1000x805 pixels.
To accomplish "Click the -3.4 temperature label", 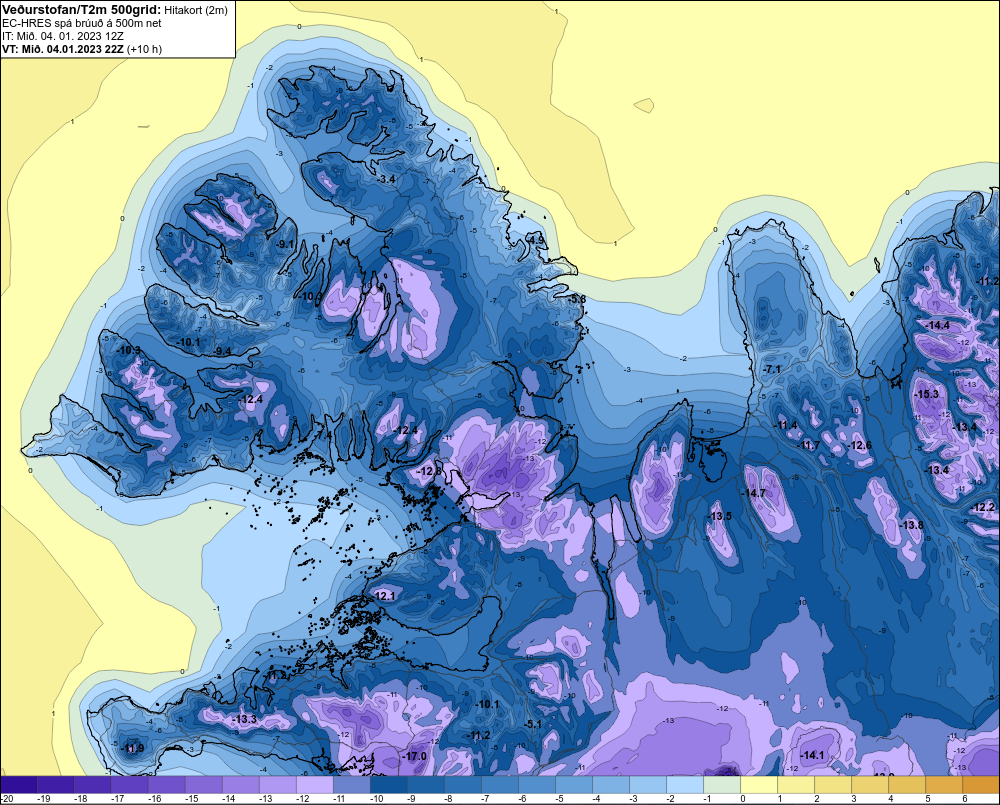I will pyautogui.click(x=385, y=179).
